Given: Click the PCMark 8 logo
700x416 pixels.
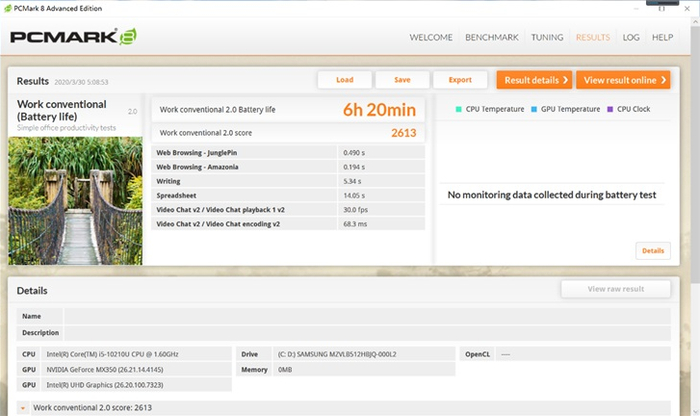Looking at the screenshot, I should [73, 38].
